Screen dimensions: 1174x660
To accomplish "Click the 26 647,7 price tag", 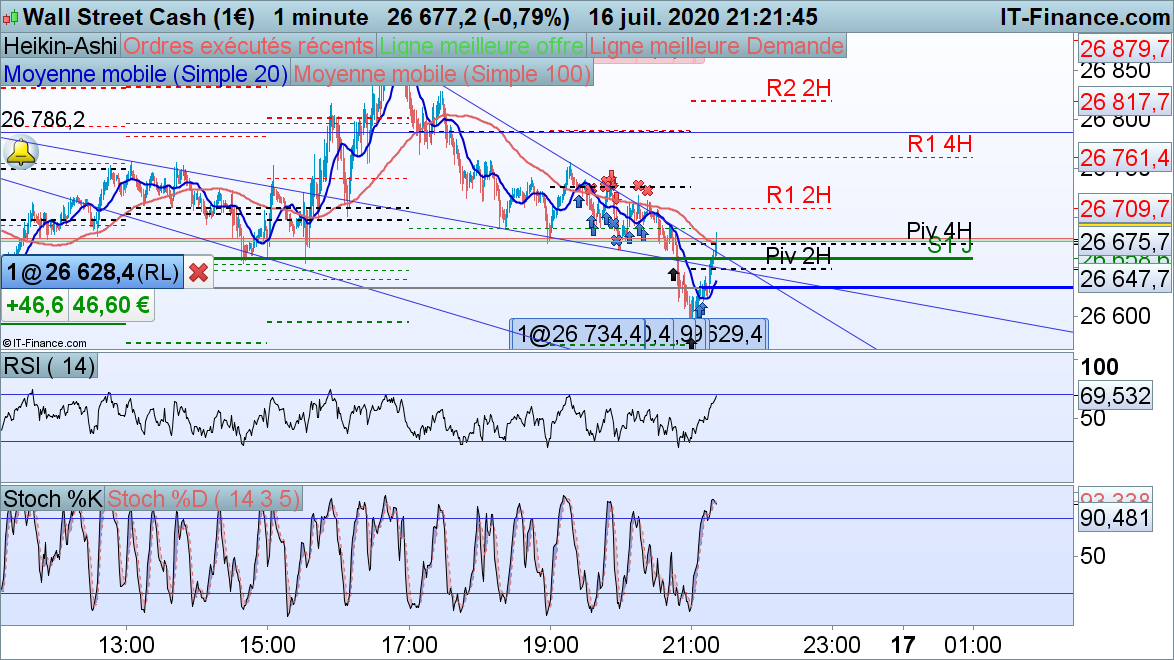I will pos(1124,279).
